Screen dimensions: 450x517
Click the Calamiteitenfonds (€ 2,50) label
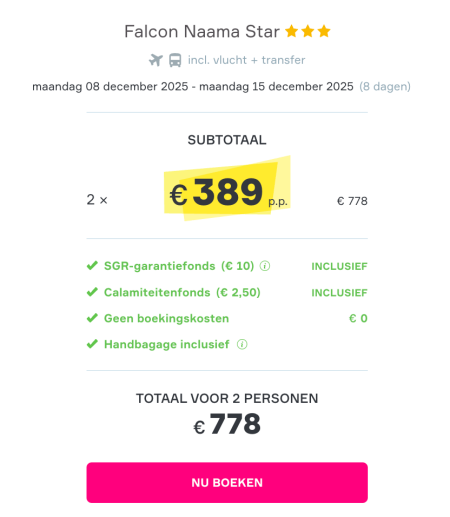182,292
